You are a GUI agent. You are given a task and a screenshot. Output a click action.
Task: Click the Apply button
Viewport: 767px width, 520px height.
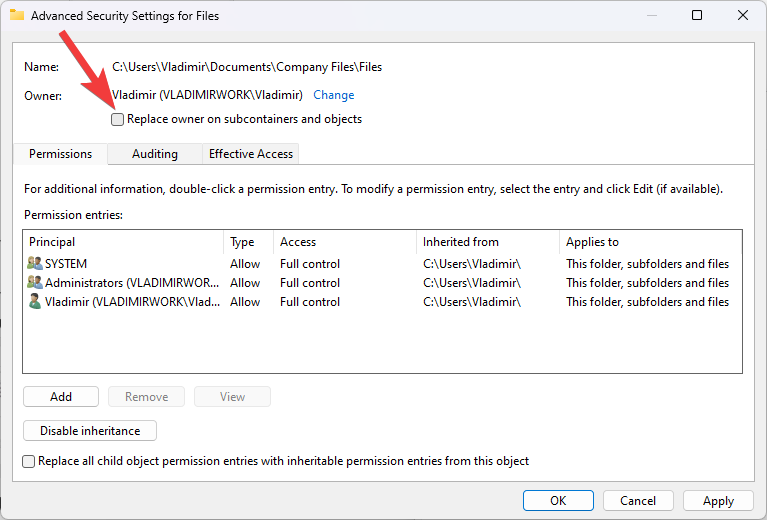pos(718,501)
